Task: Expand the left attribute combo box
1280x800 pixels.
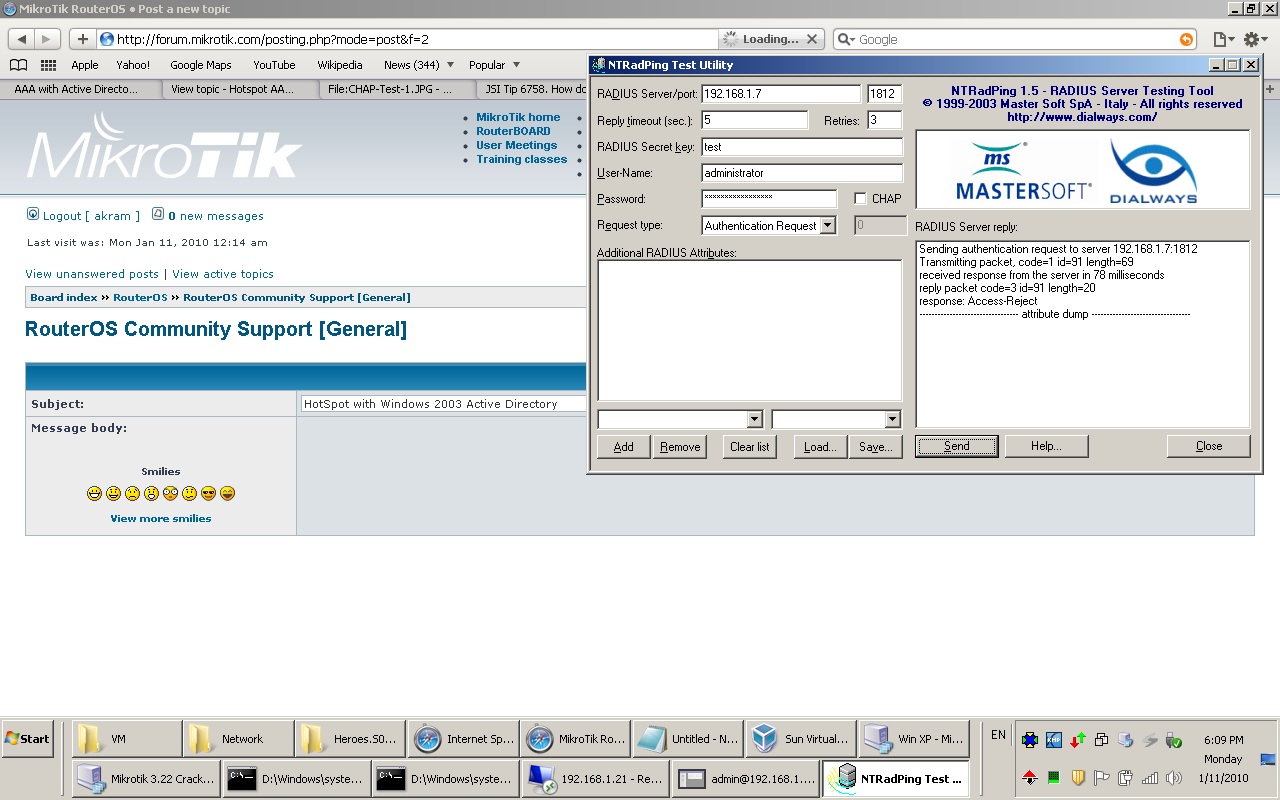Action: (754, 419)
